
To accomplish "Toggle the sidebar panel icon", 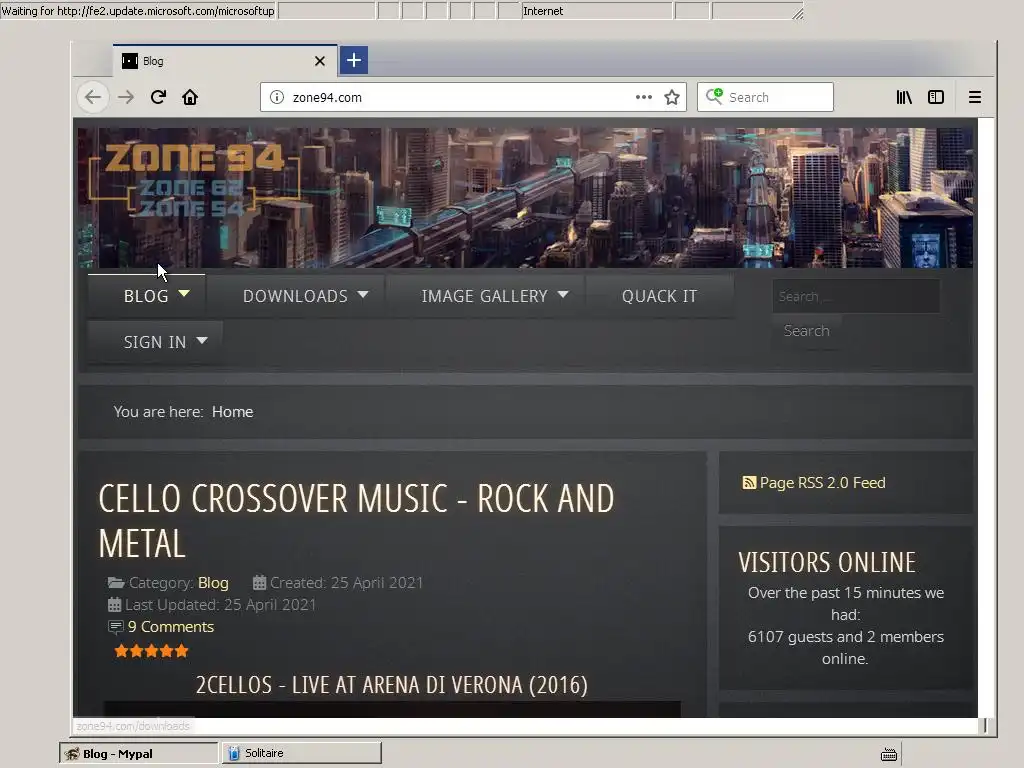I will coord(936,97).
